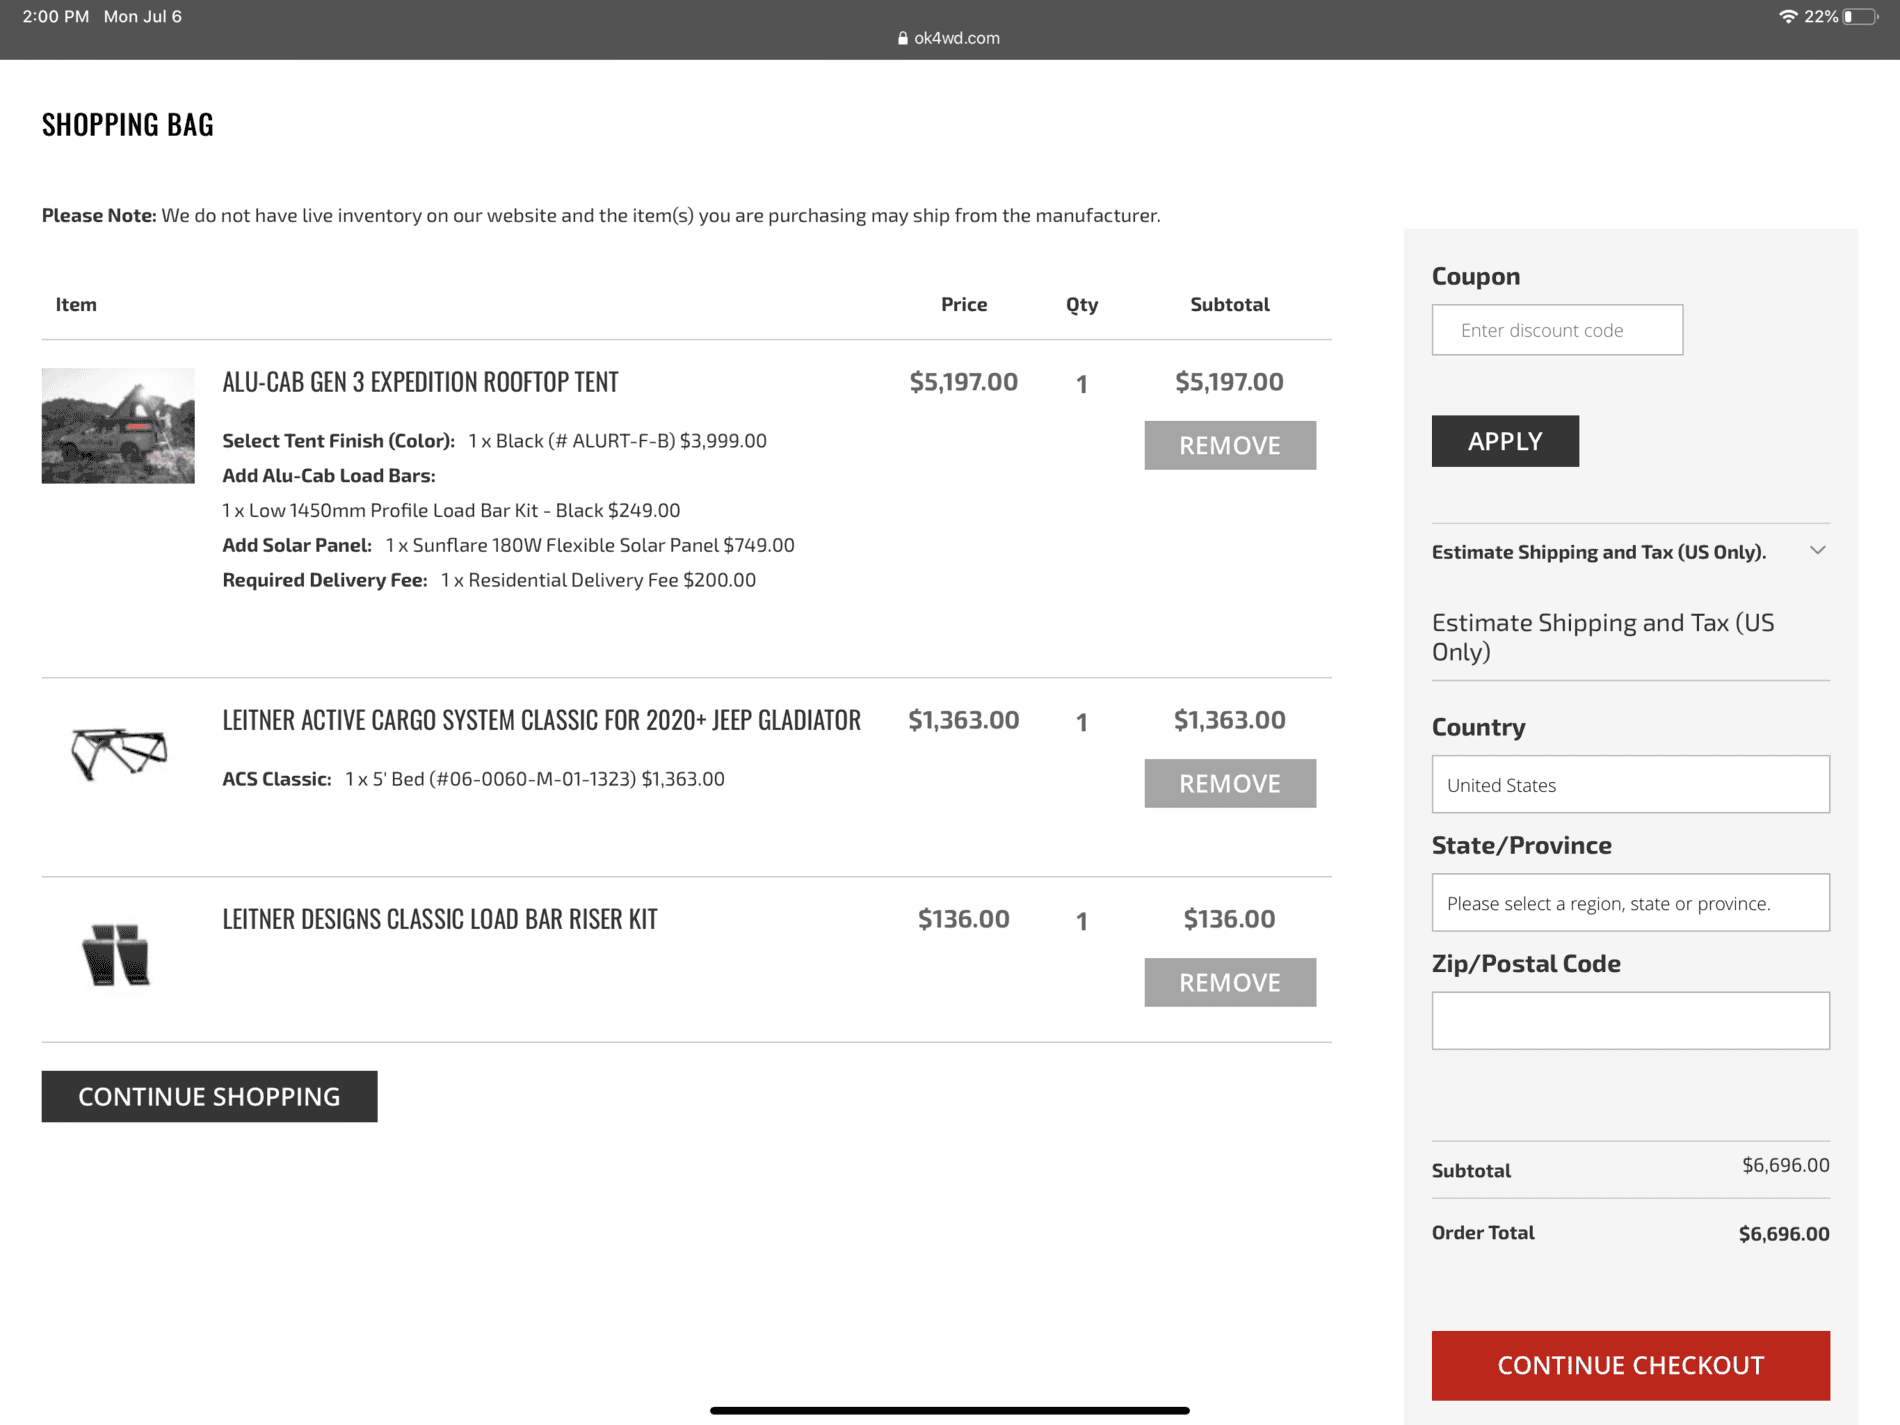Remove the Load Bar Riser Kit item
Screen dimensions: 1900x1425
click(x=1230, y=982)
